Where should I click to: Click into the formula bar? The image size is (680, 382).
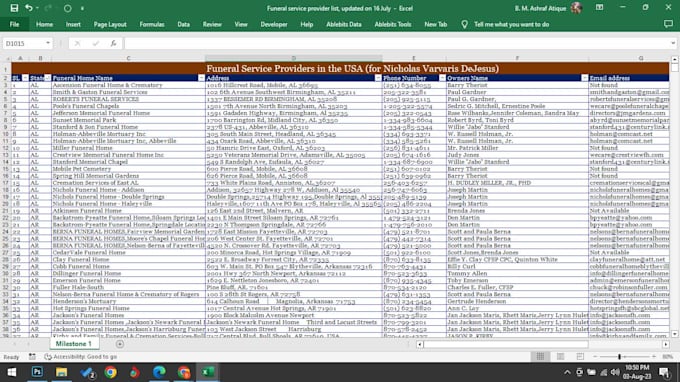pos(396,43)
